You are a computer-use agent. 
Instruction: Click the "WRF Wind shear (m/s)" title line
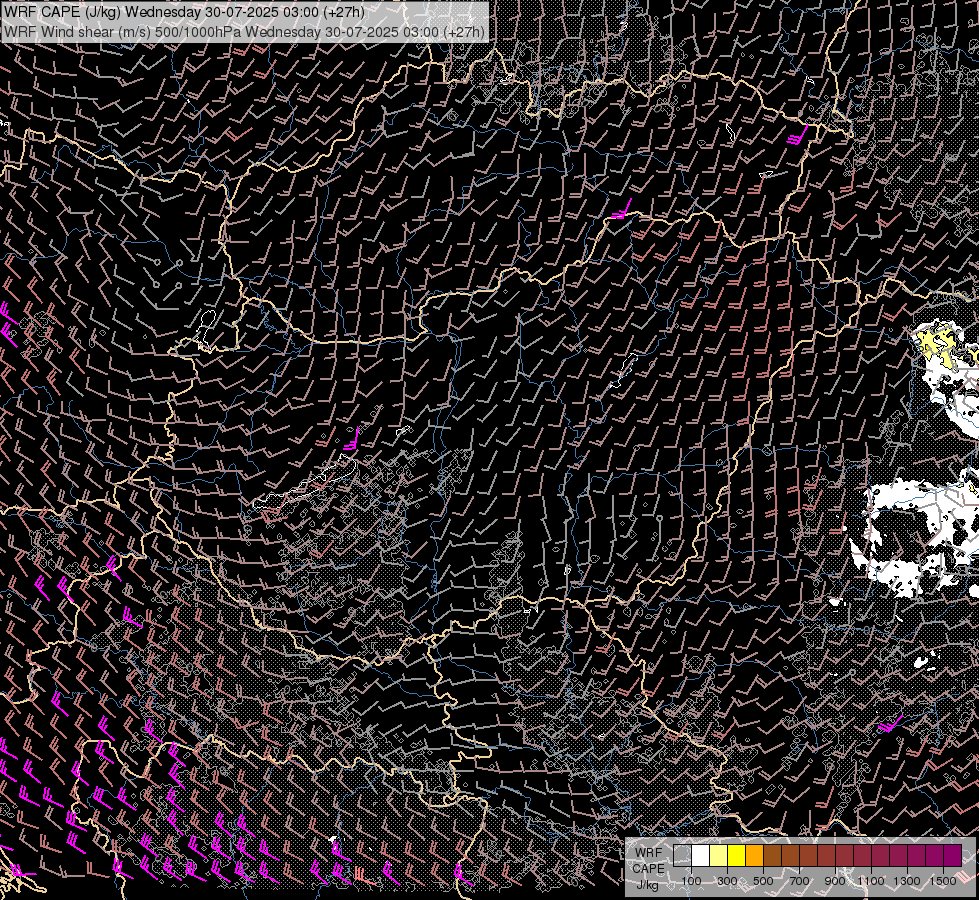(x=244, y=31)
